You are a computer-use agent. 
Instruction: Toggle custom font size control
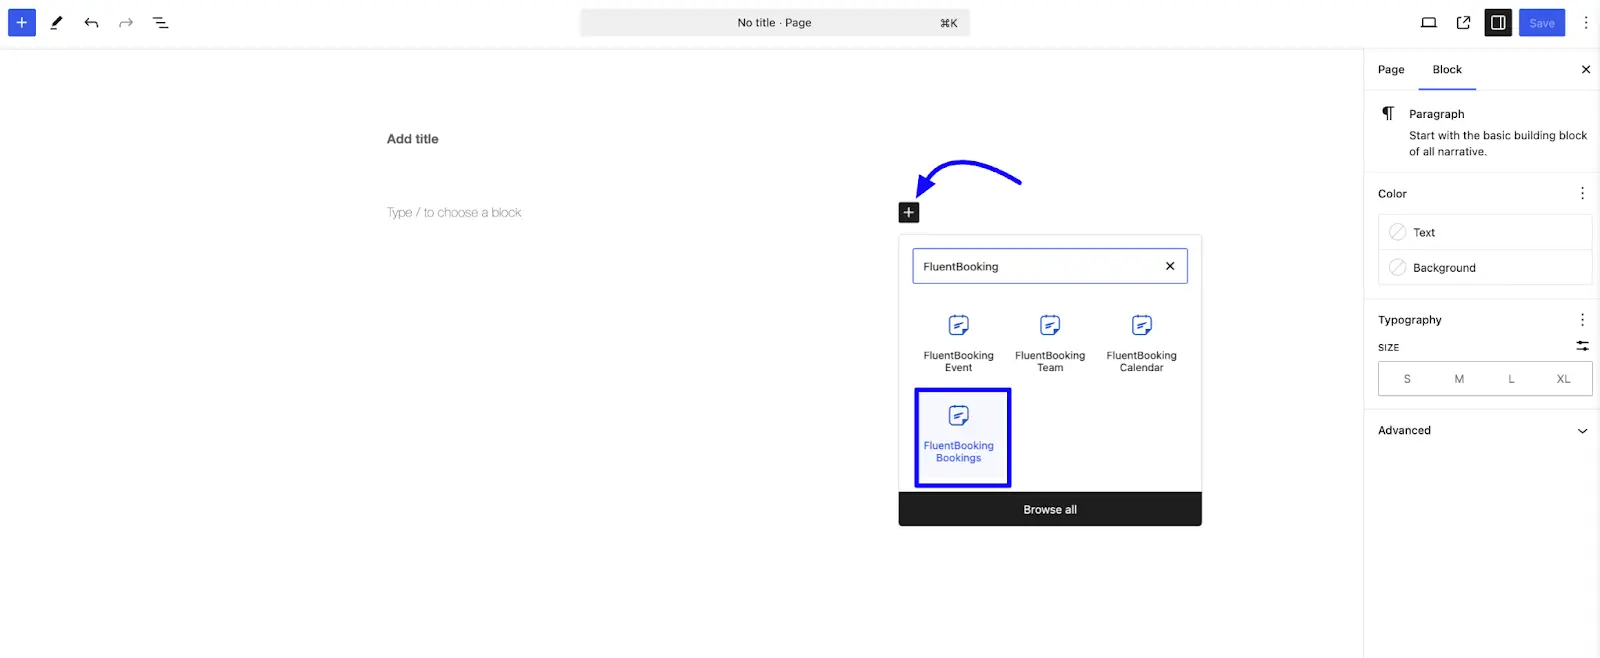pos(1582,346)
